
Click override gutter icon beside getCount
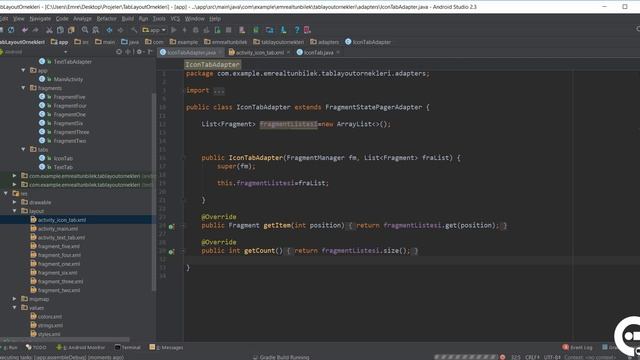tap(171, 251)
